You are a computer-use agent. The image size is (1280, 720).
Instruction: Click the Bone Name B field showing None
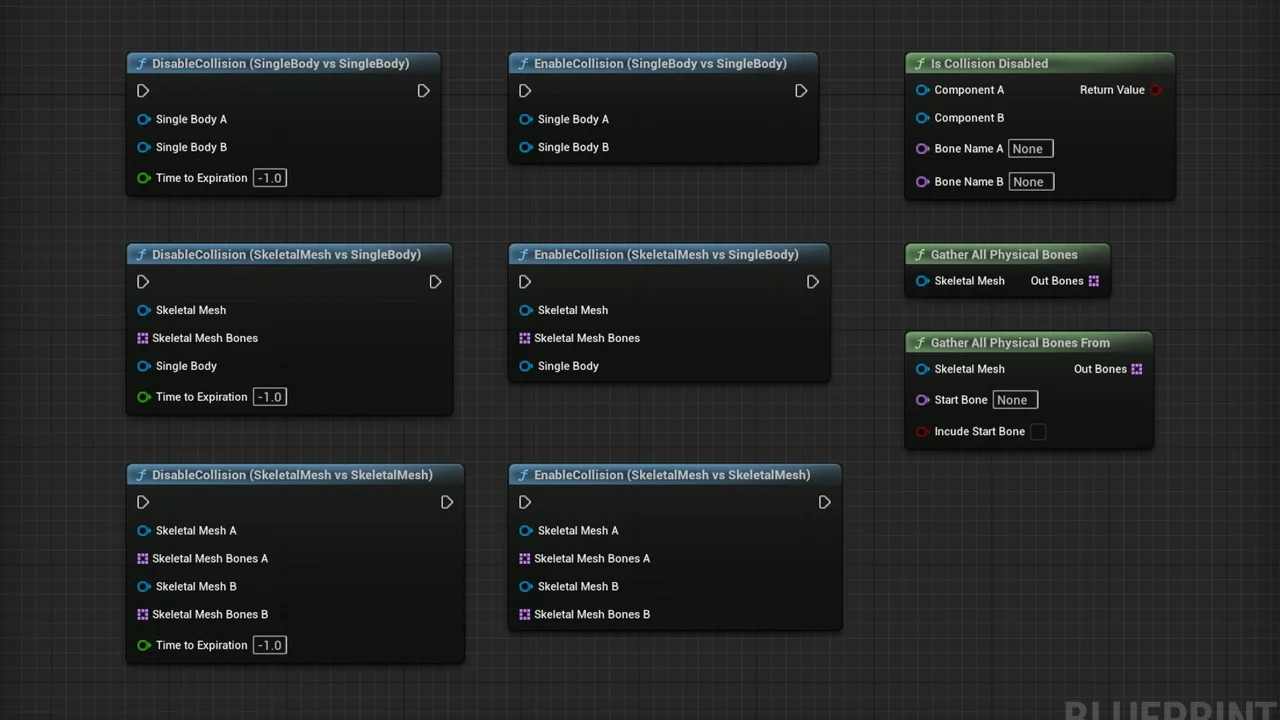point(1030,182)
